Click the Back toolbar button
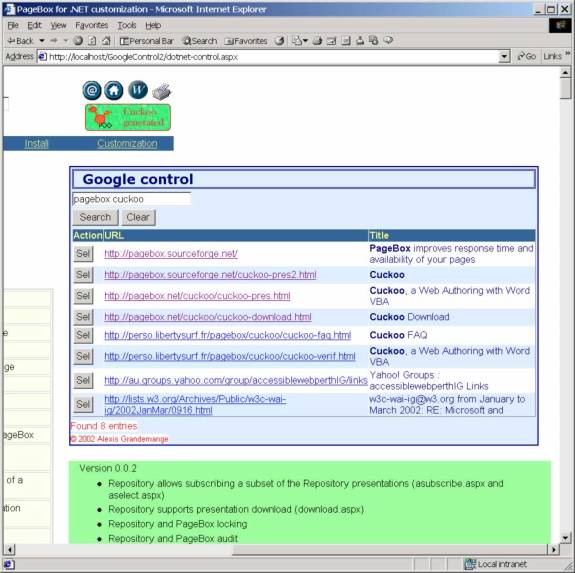 [21, 41]
